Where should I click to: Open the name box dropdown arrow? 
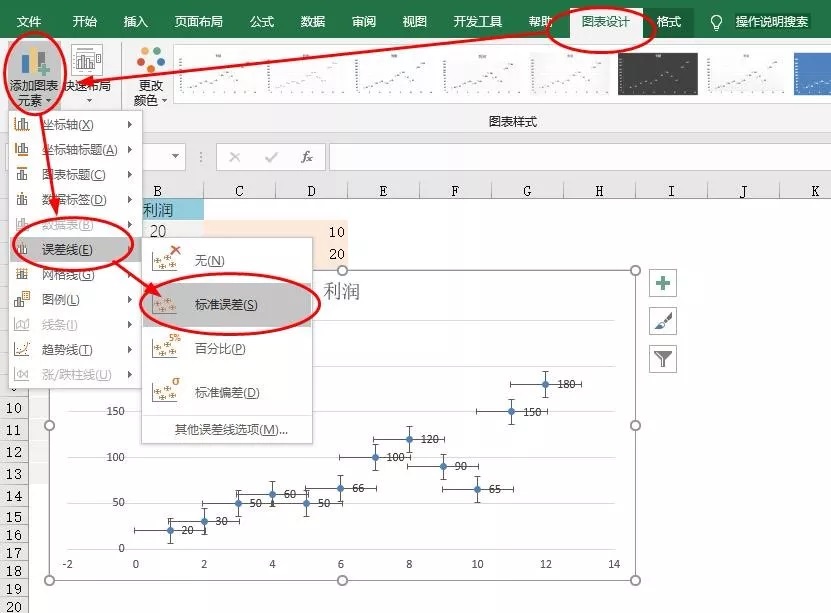(x=175, y=156)
